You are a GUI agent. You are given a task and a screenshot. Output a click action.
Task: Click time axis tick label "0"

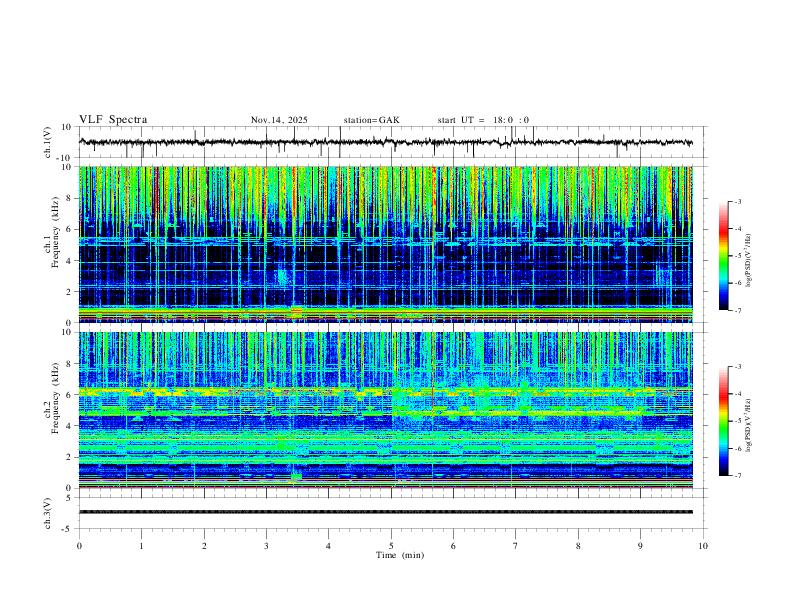79,546
